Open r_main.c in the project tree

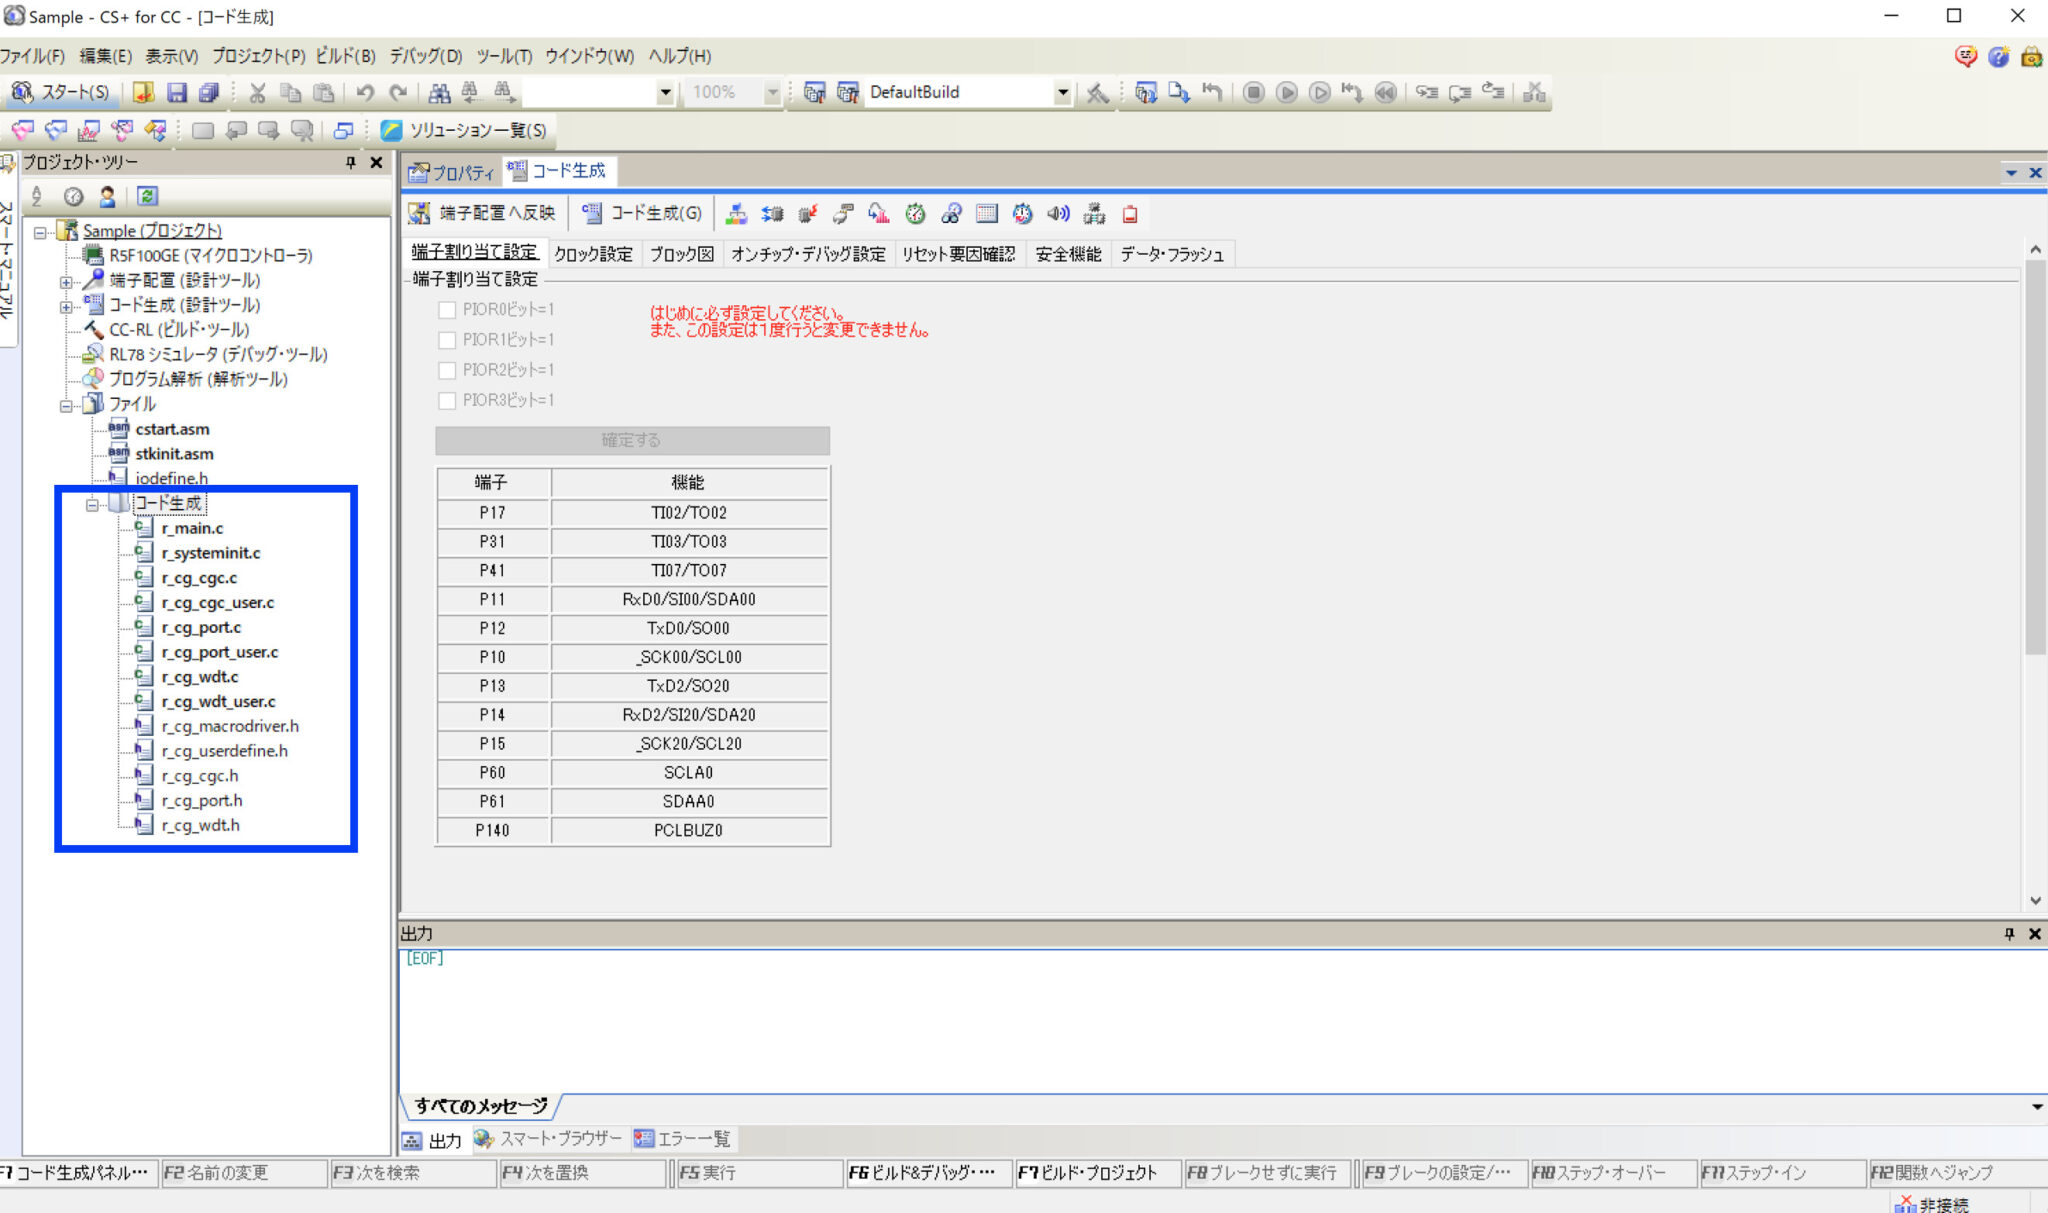pyautogui.click(x=192, y=528)
